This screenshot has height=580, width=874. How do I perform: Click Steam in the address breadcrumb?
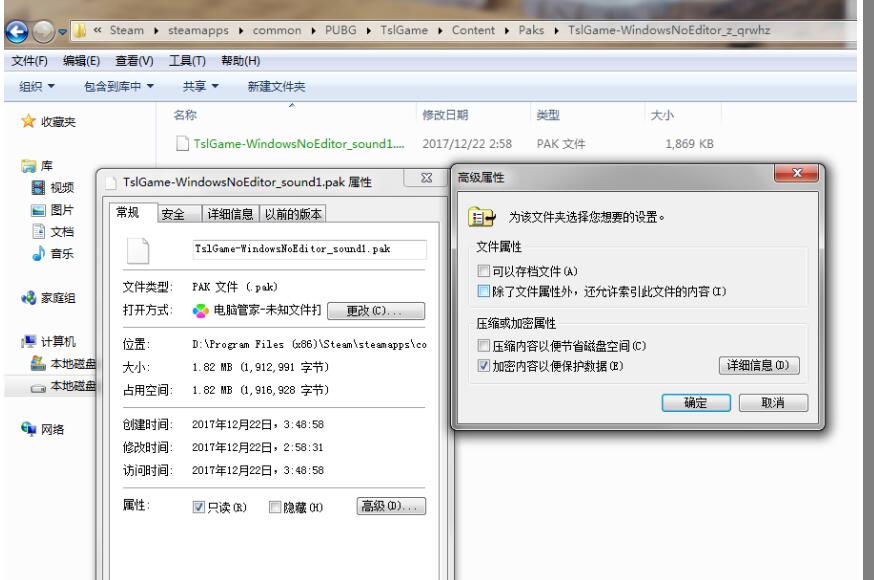[x=127, y=30]
